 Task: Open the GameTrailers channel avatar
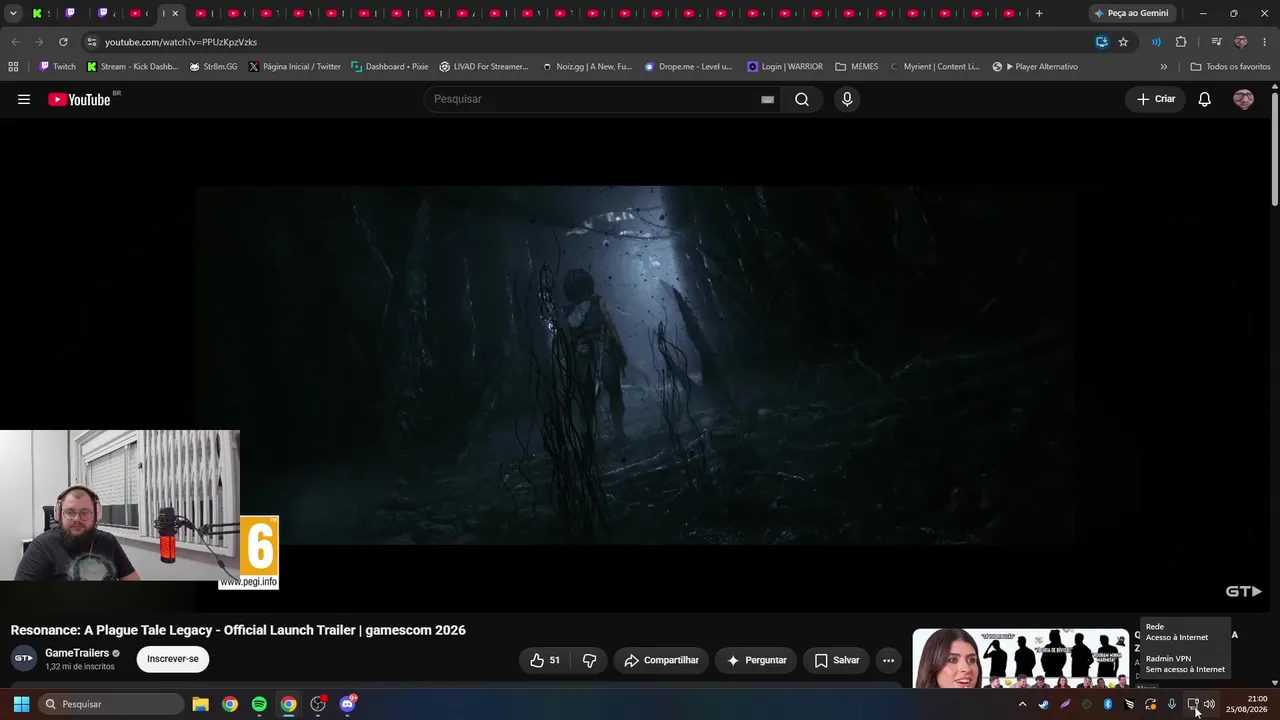[x=24, y=658]
